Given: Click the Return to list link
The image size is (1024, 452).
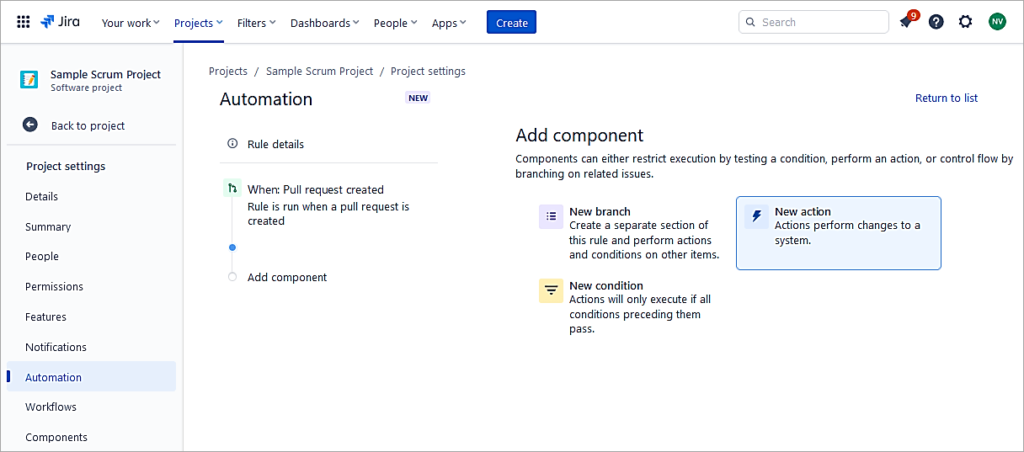Looking at the screenshot, I should click(946, 98).
